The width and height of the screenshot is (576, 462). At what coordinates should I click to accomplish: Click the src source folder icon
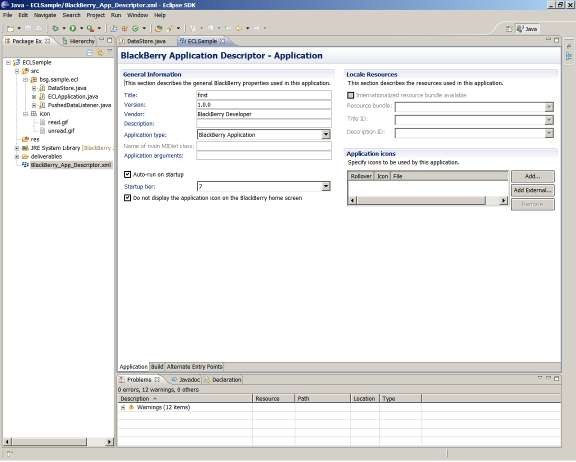tap(25, 71)
